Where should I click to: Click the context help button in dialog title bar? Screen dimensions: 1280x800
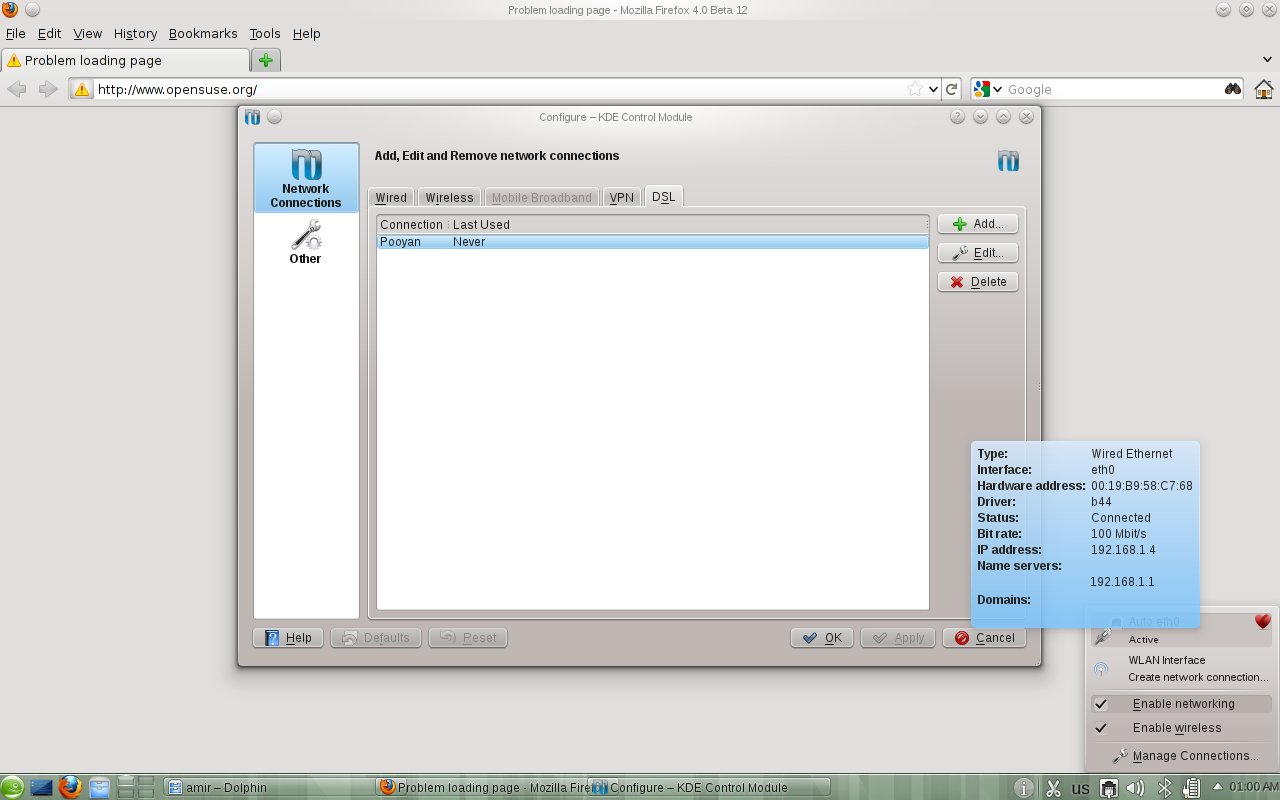957,117
